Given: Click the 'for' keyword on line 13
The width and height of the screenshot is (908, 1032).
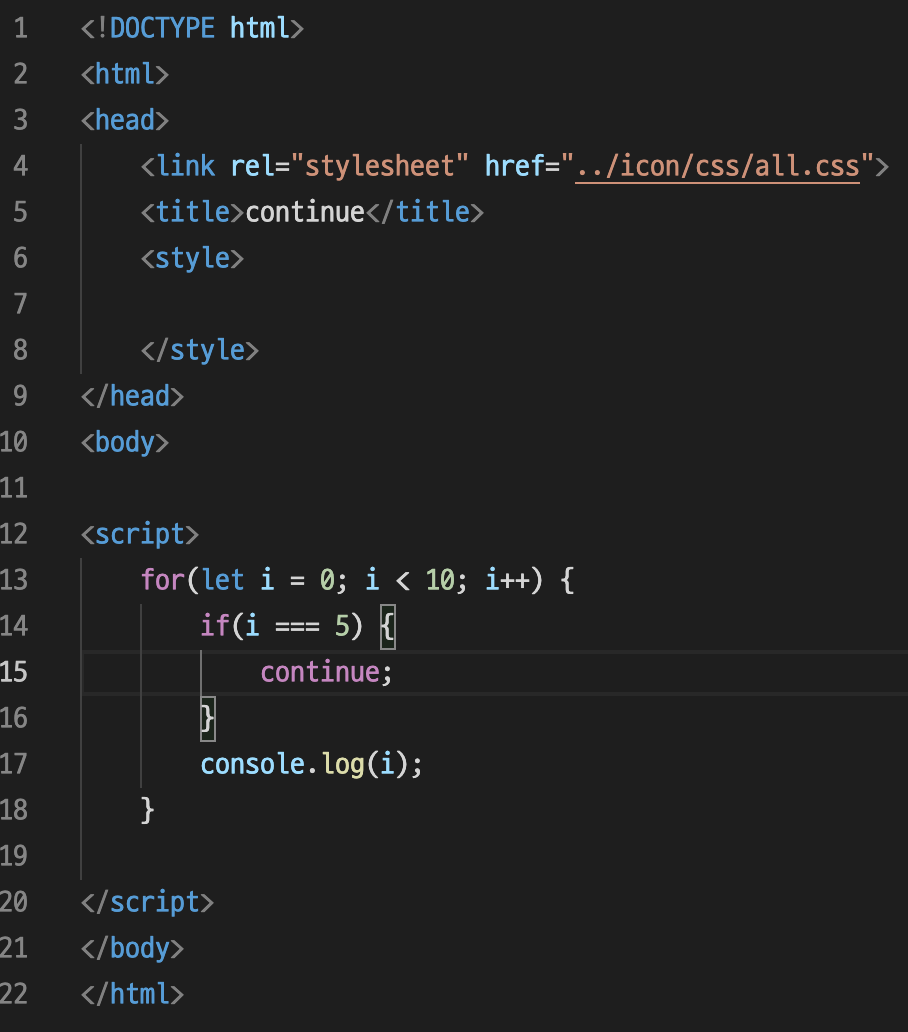Looking at the screenshot, I should pyautogui.click(x=163, y=580).
